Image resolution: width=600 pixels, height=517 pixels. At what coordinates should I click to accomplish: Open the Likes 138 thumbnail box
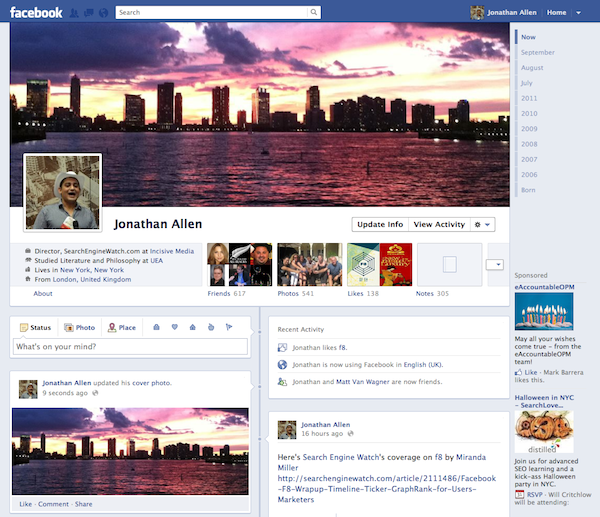[380, 264]
